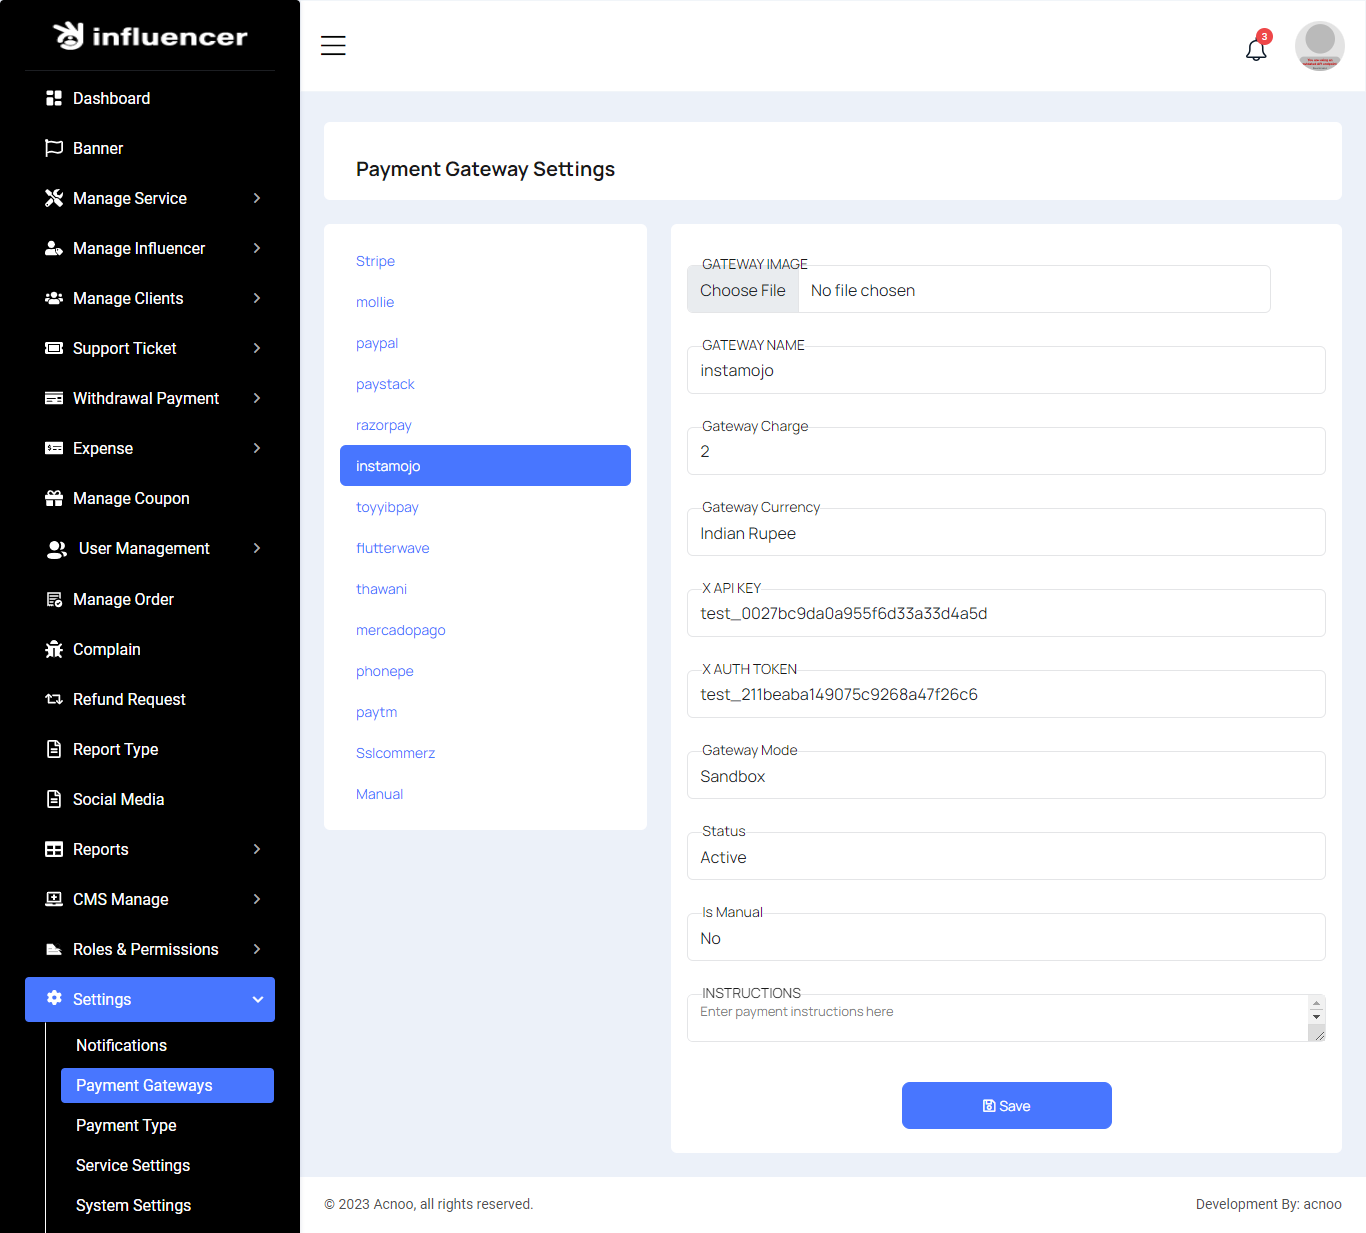Open the Status dropdown
The width and height of the screenshot is (1366, 1233).
tap(1005, 857)
